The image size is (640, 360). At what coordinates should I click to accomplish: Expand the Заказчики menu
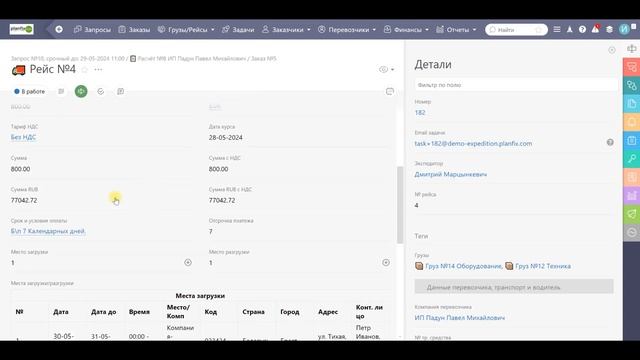[x=286, y=29]
